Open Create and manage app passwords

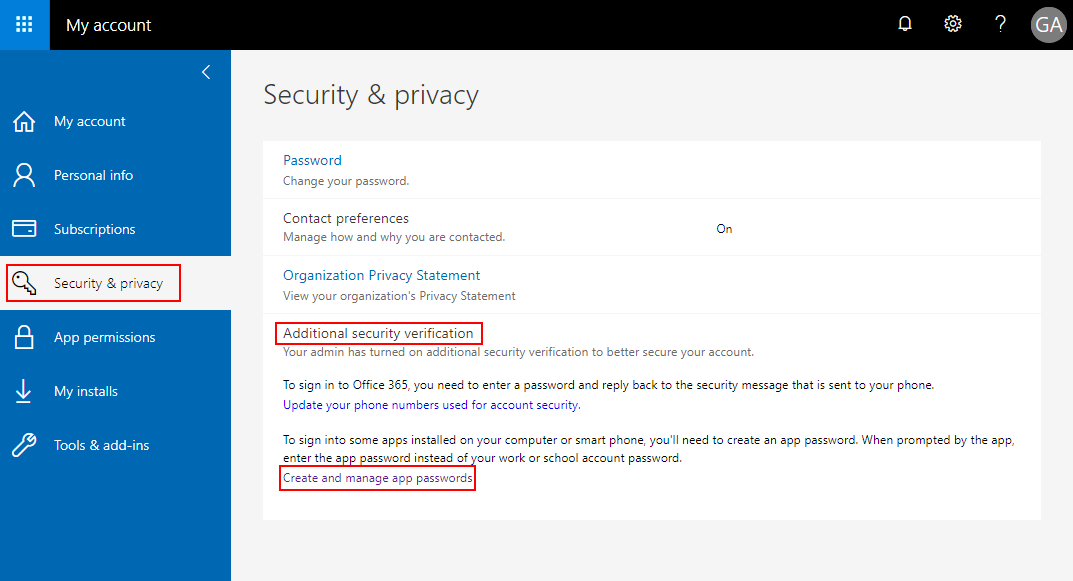pyautogui.click(x=377, y=478)
